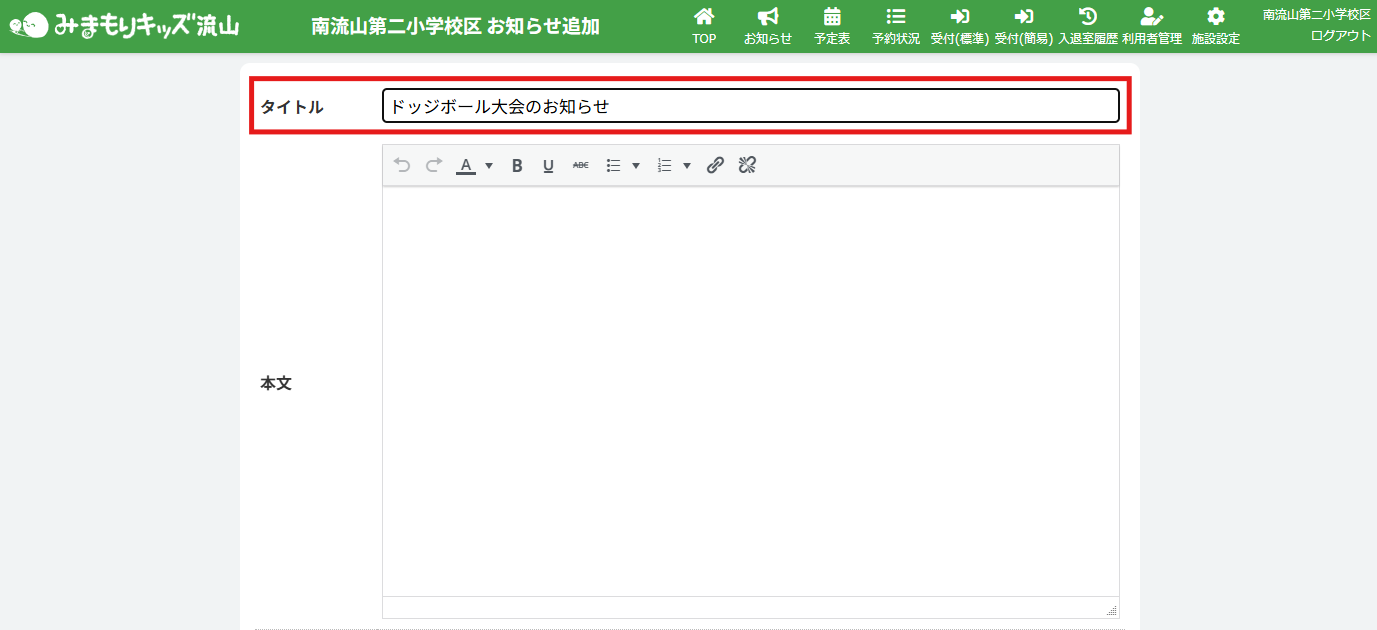
Task: Go to TOP home page
Action: tap(704, 26)
